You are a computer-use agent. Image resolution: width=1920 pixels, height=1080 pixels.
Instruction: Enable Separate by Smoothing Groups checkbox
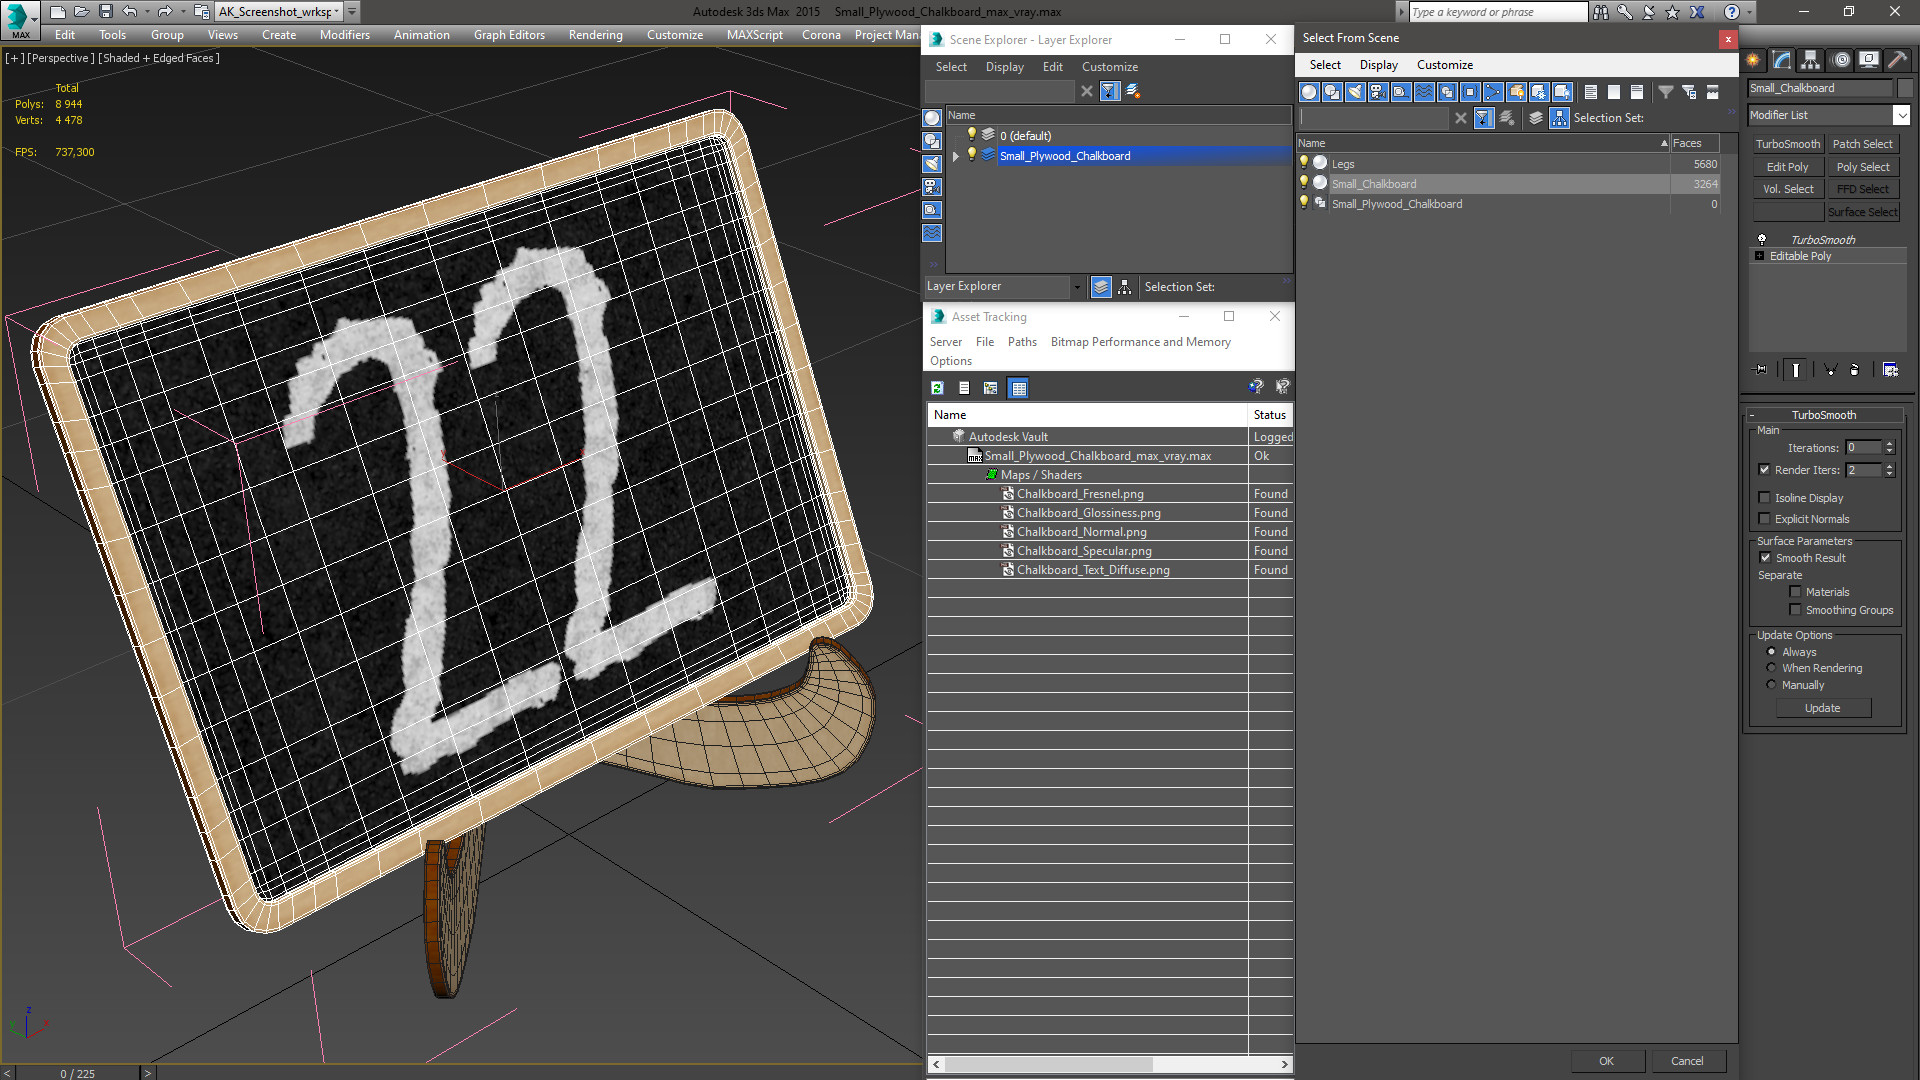tap(1796, 610)
